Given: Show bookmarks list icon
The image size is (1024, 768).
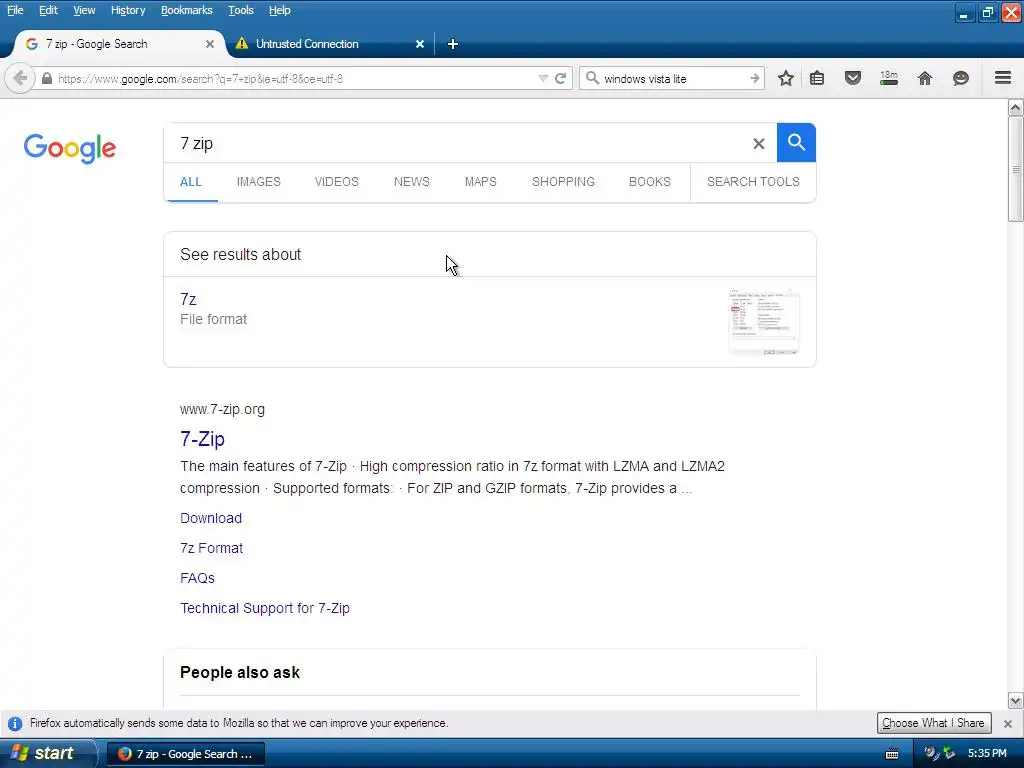Looking at the screenshot, I should pyautogui.click(x=817, y=78).
